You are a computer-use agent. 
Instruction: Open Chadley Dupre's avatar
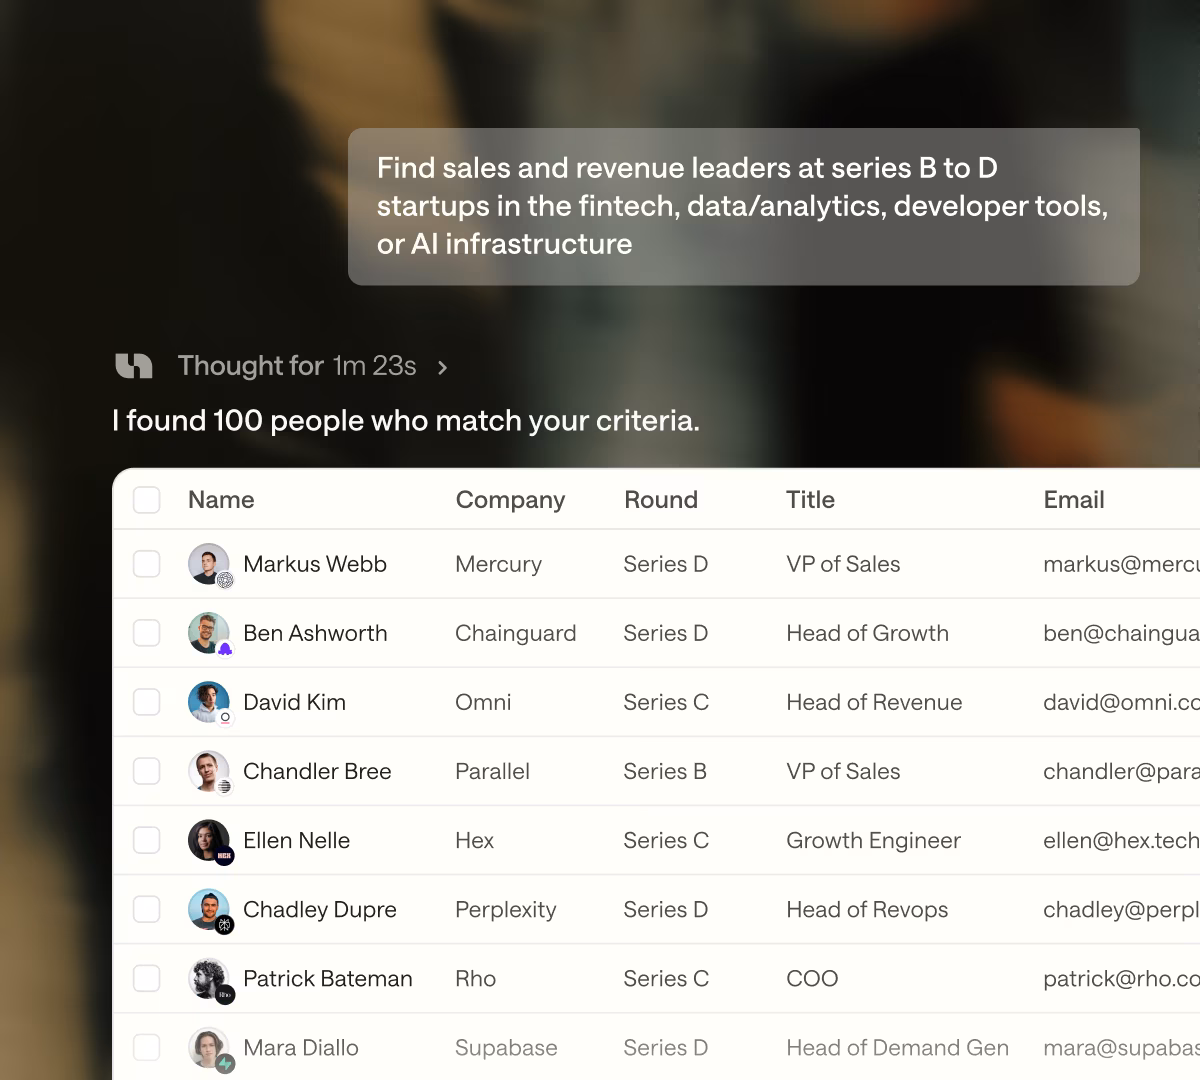pyautogui.click(x=209, y=909)
